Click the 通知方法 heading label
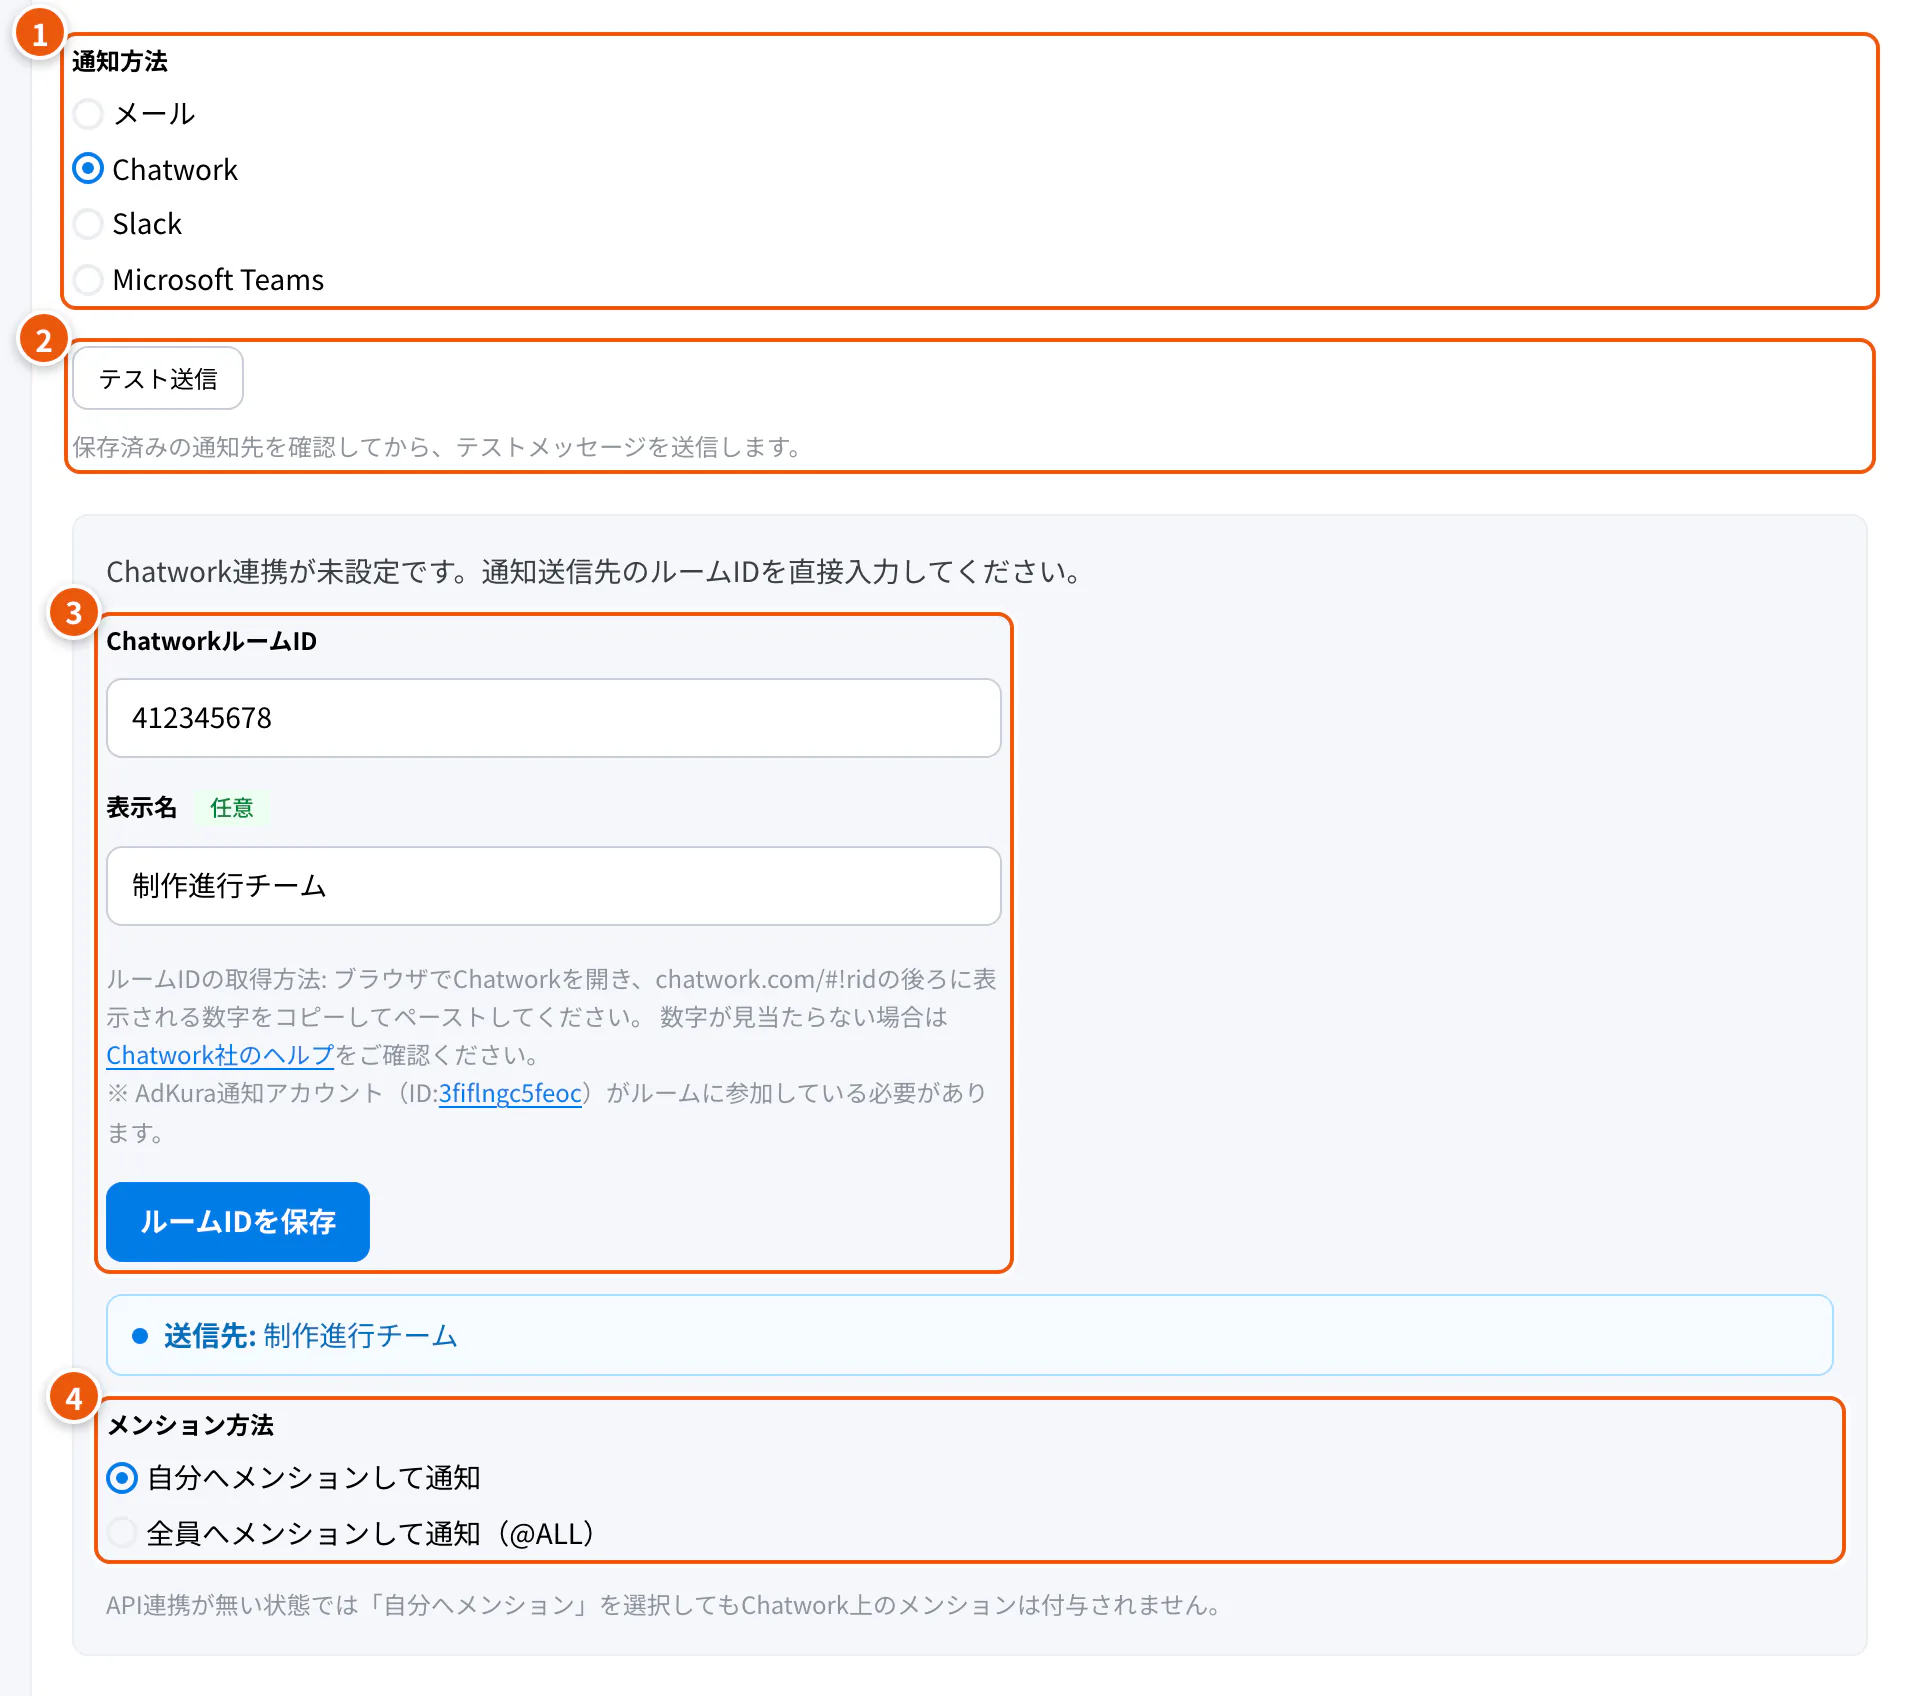1908x1696 pixels. pyautogui.click(x=120, y=62)
